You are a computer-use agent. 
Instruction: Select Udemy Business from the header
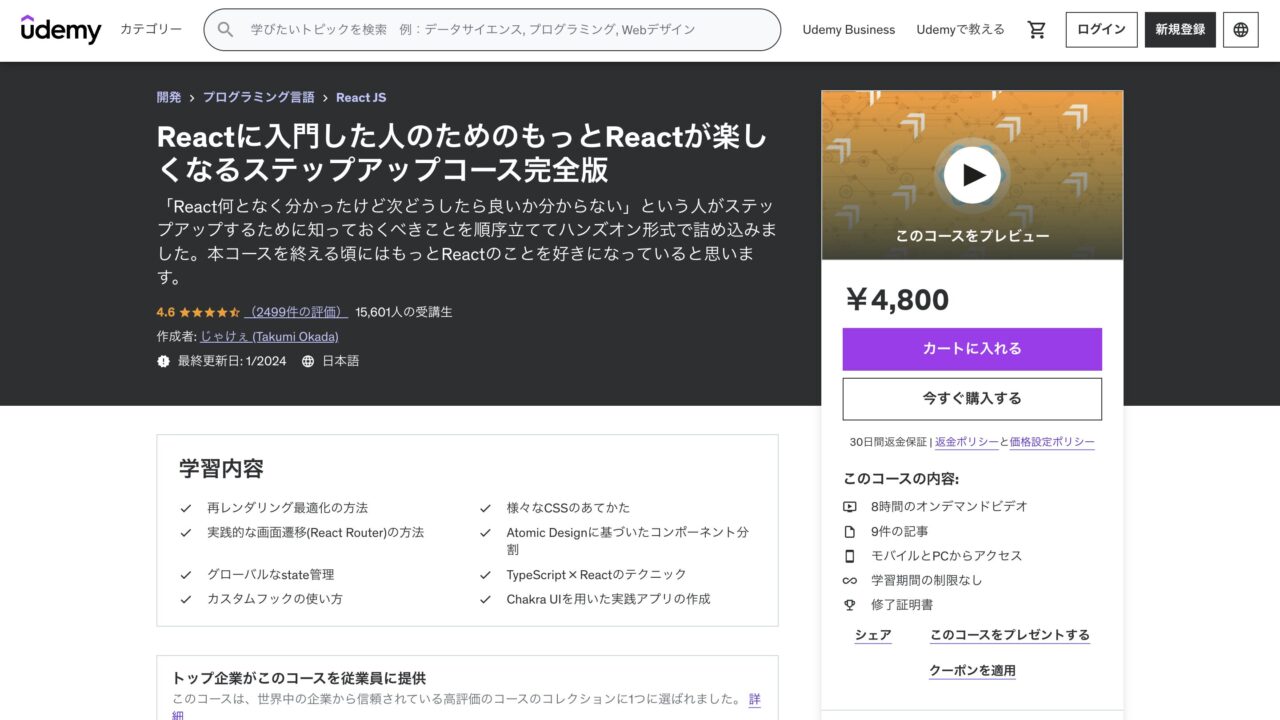click(x=848, y=29)
